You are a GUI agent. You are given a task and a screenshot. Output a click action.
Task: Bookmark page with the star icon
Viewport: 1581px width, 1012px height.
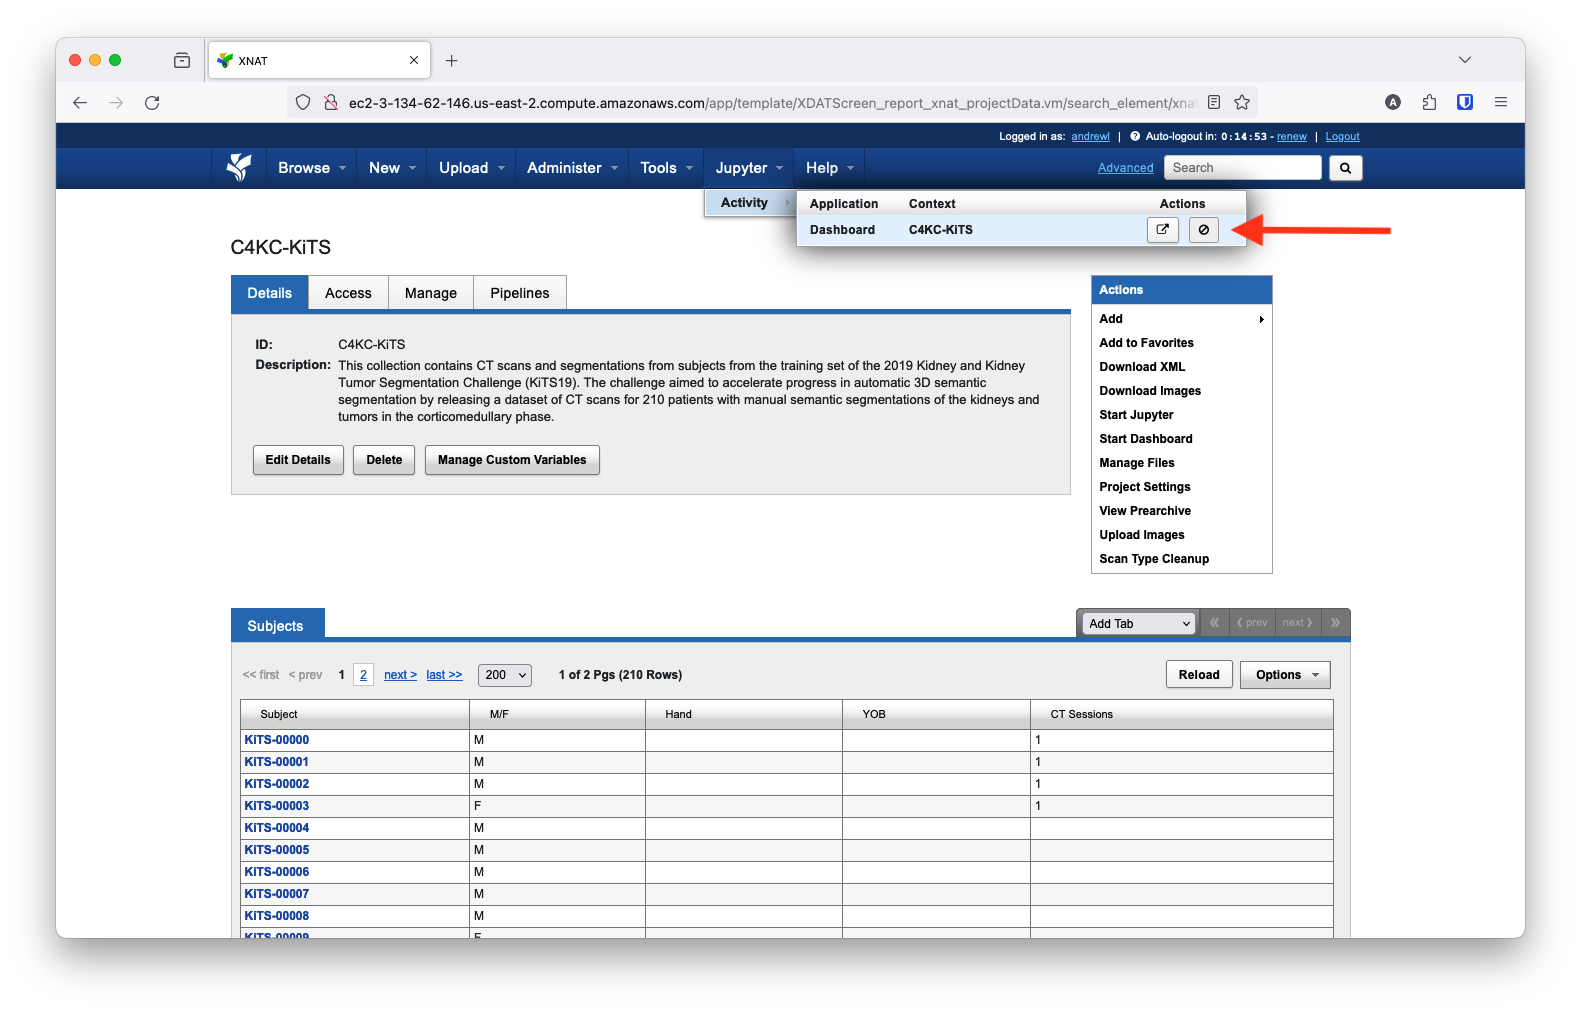tap(1242, 102)
